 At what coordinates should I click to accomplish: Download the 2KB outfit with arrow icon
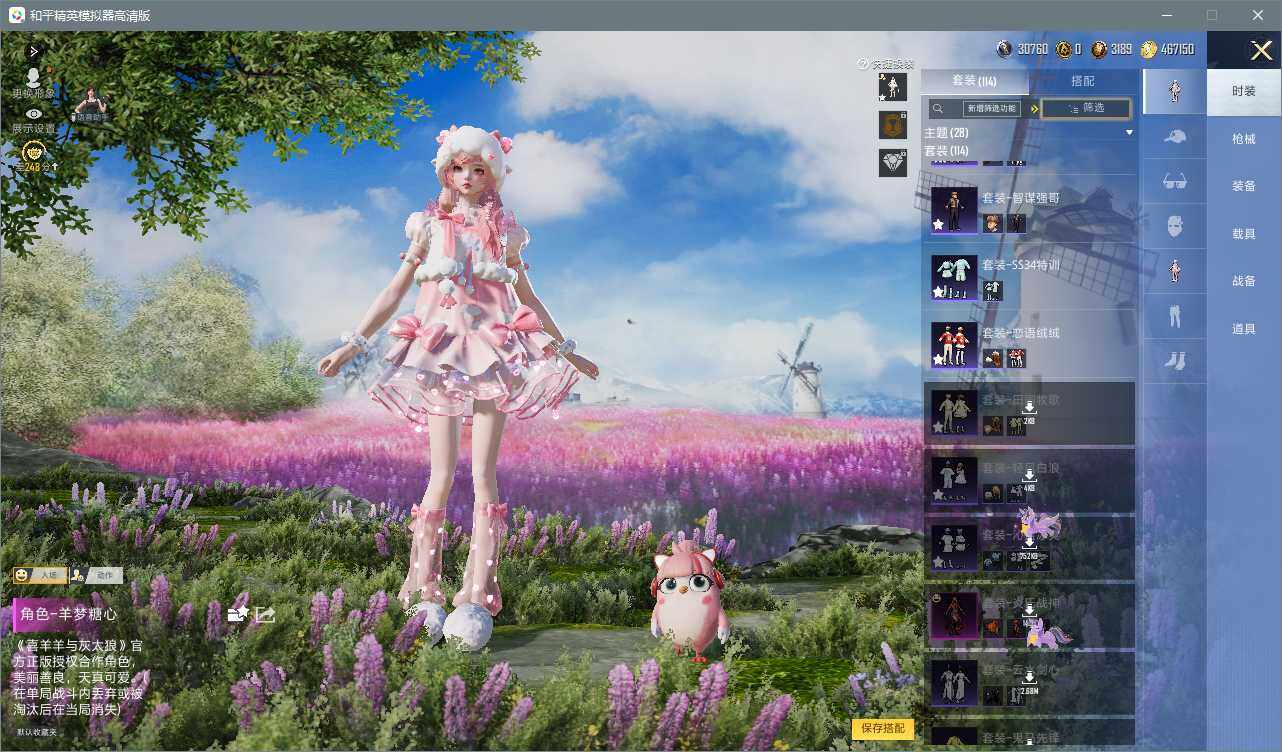(1028, 407)
